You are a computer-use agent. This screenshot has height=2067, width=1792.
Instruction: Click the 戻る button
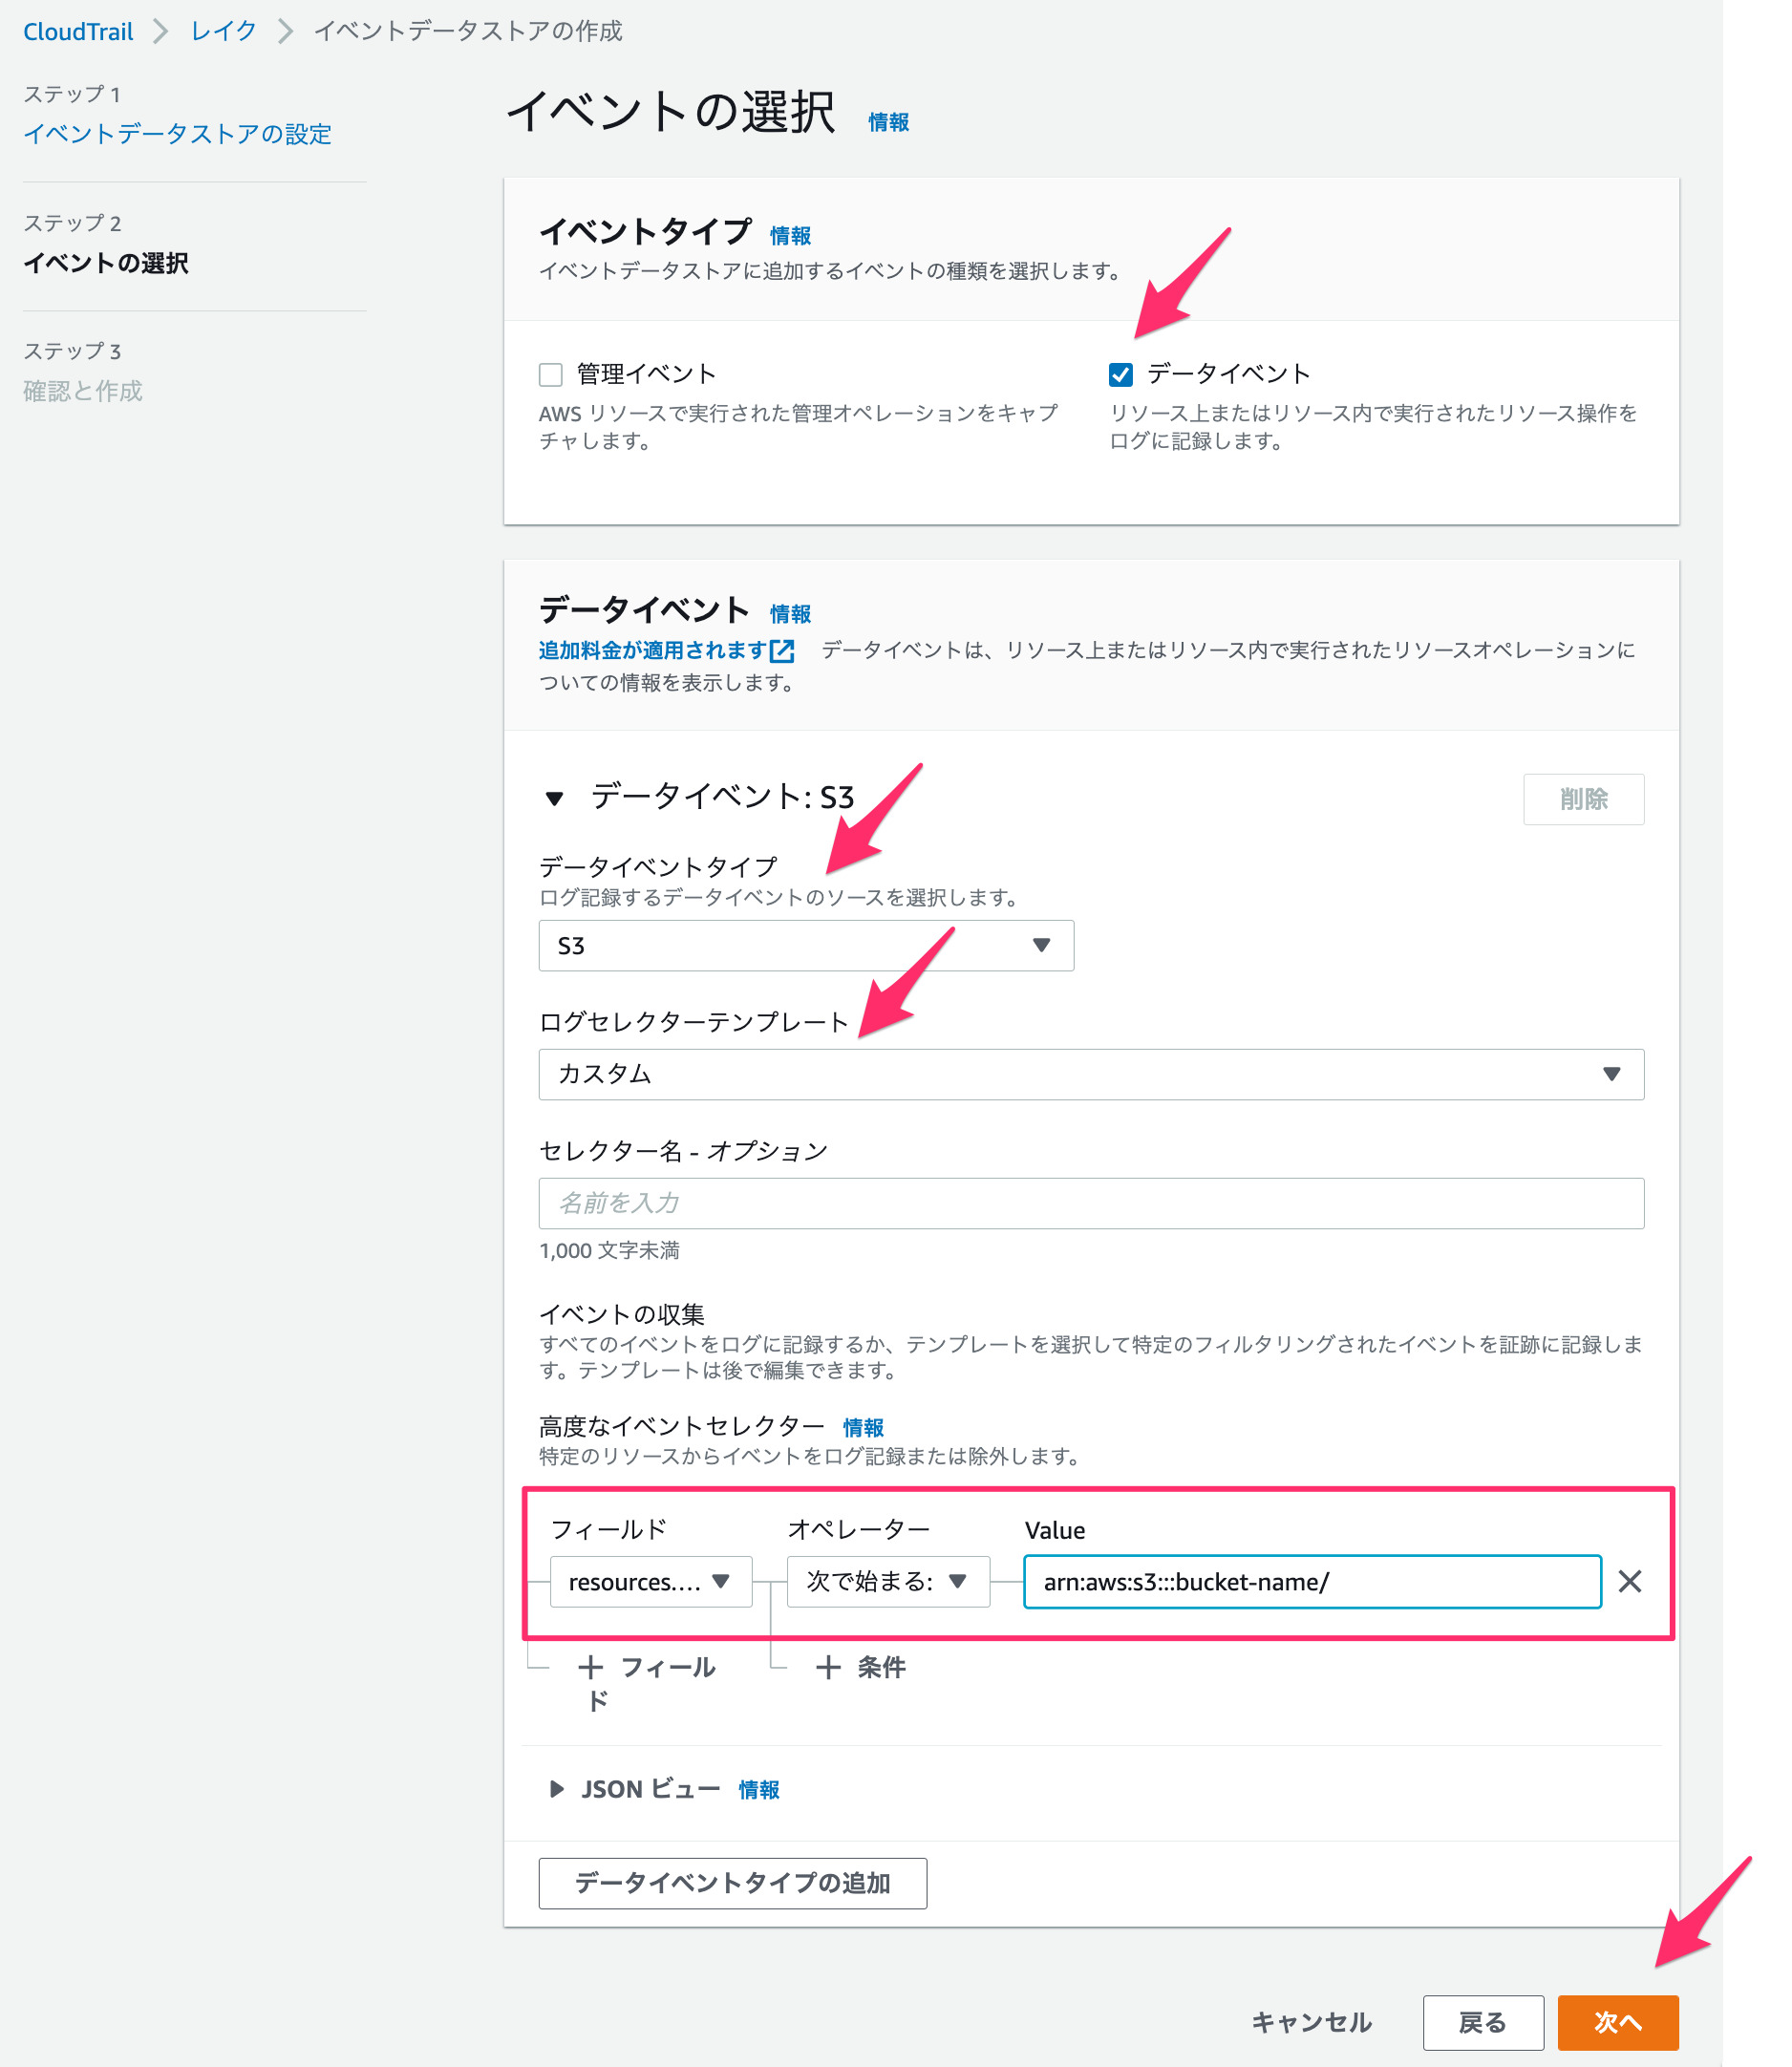point(1484,2022)
